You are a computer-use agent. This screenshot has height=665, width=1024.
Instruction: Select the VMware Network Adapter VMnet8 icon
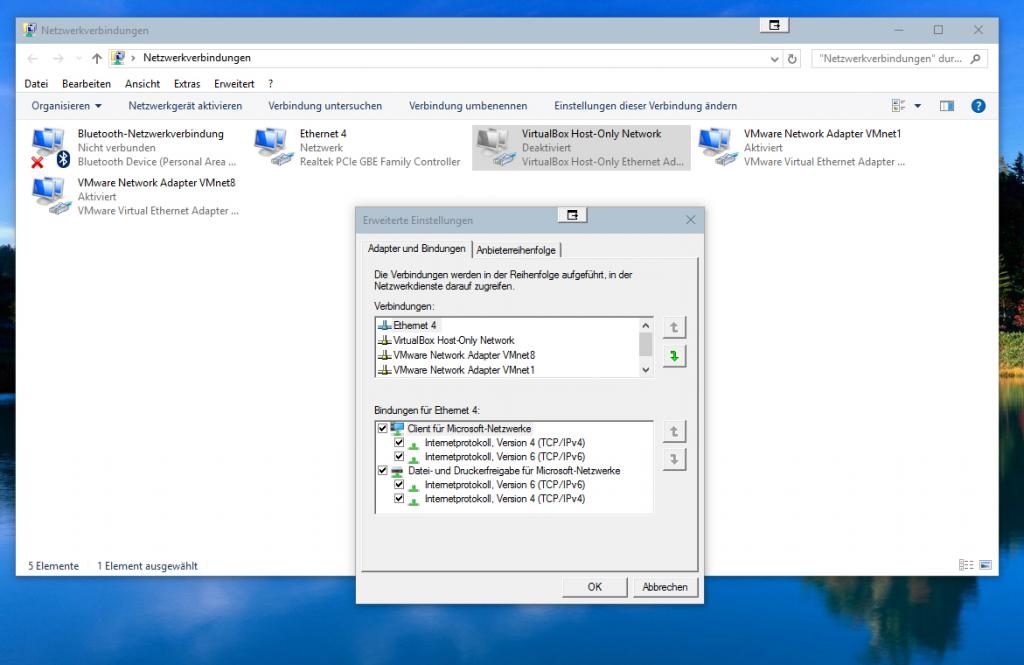click(x=50, y=195)
